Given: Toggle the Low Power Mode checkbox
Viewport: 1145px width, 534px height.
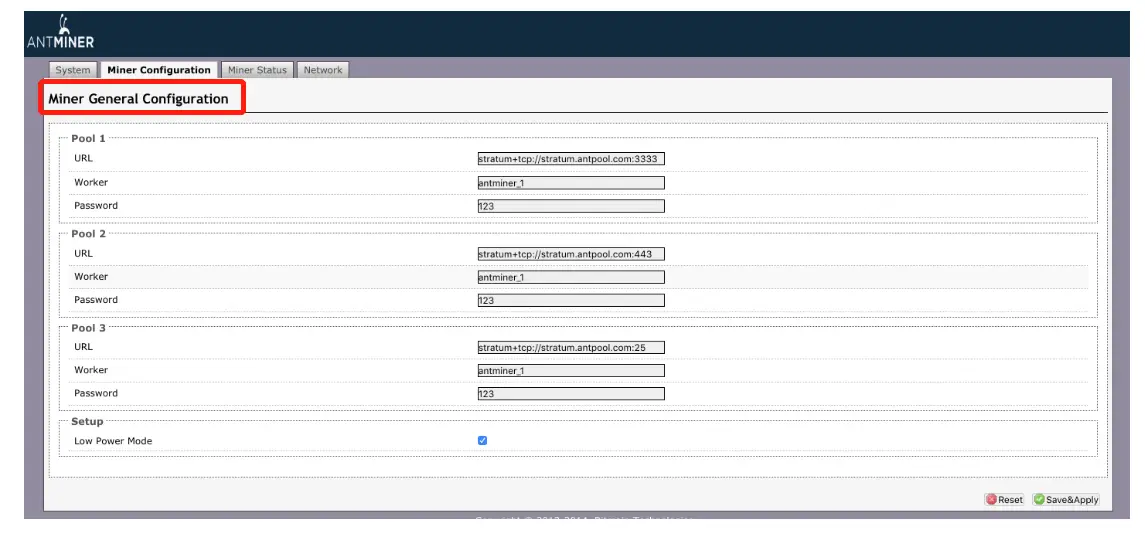Looking at the screenshot, I should pos(483,440).
